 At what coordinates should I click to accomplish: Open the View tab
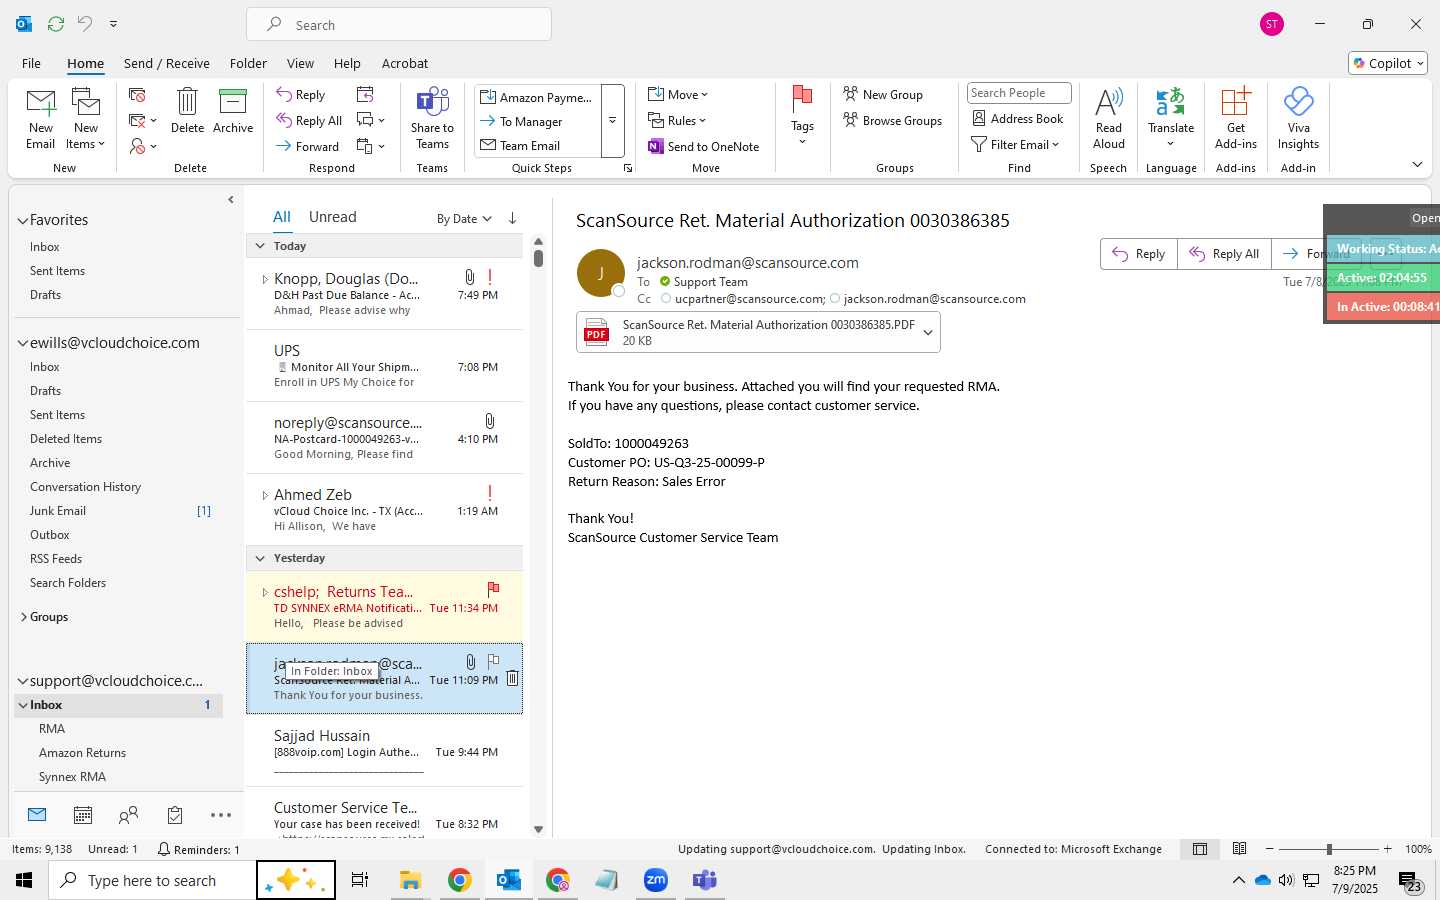click(300, 63)
